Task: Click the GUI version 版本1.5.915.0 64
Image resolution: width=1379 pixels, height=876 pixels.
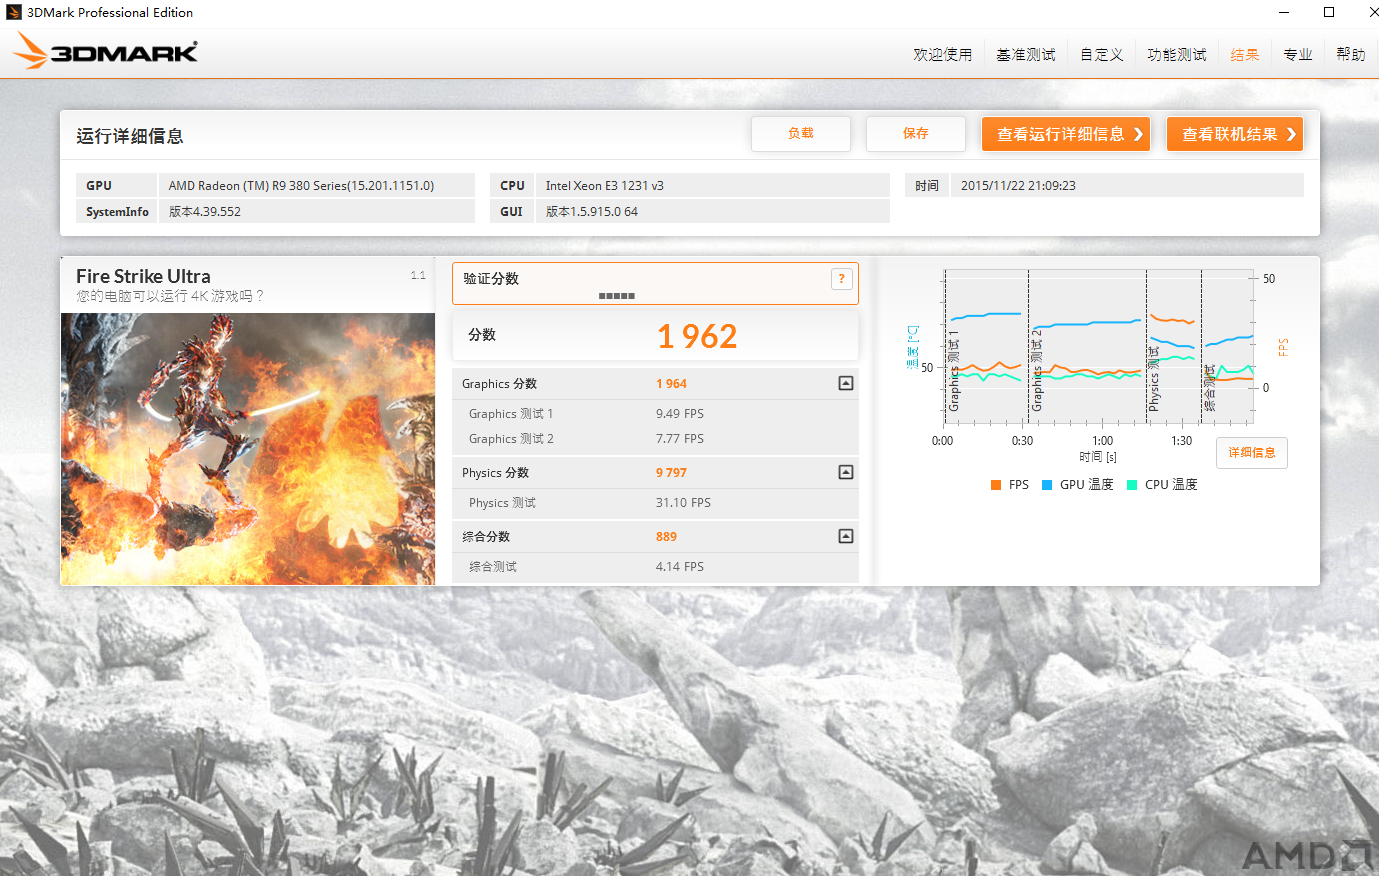Action: [591, 212]
